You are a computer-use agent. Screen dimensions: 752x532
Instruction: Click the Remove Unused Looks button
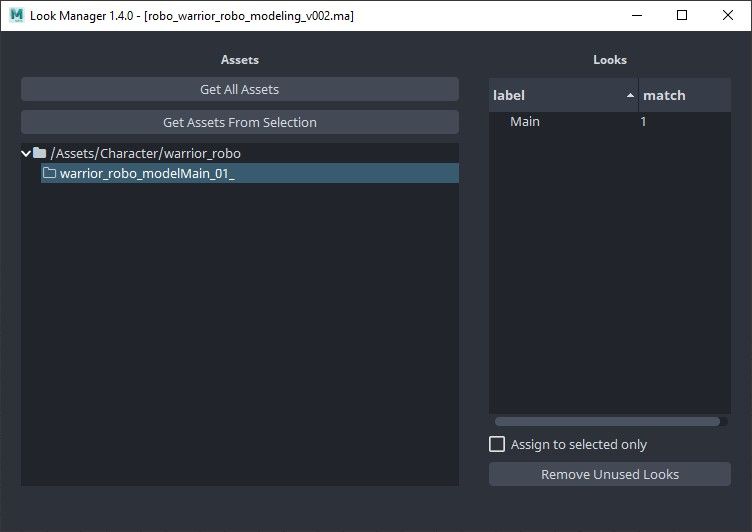click(x=609, y=474)
